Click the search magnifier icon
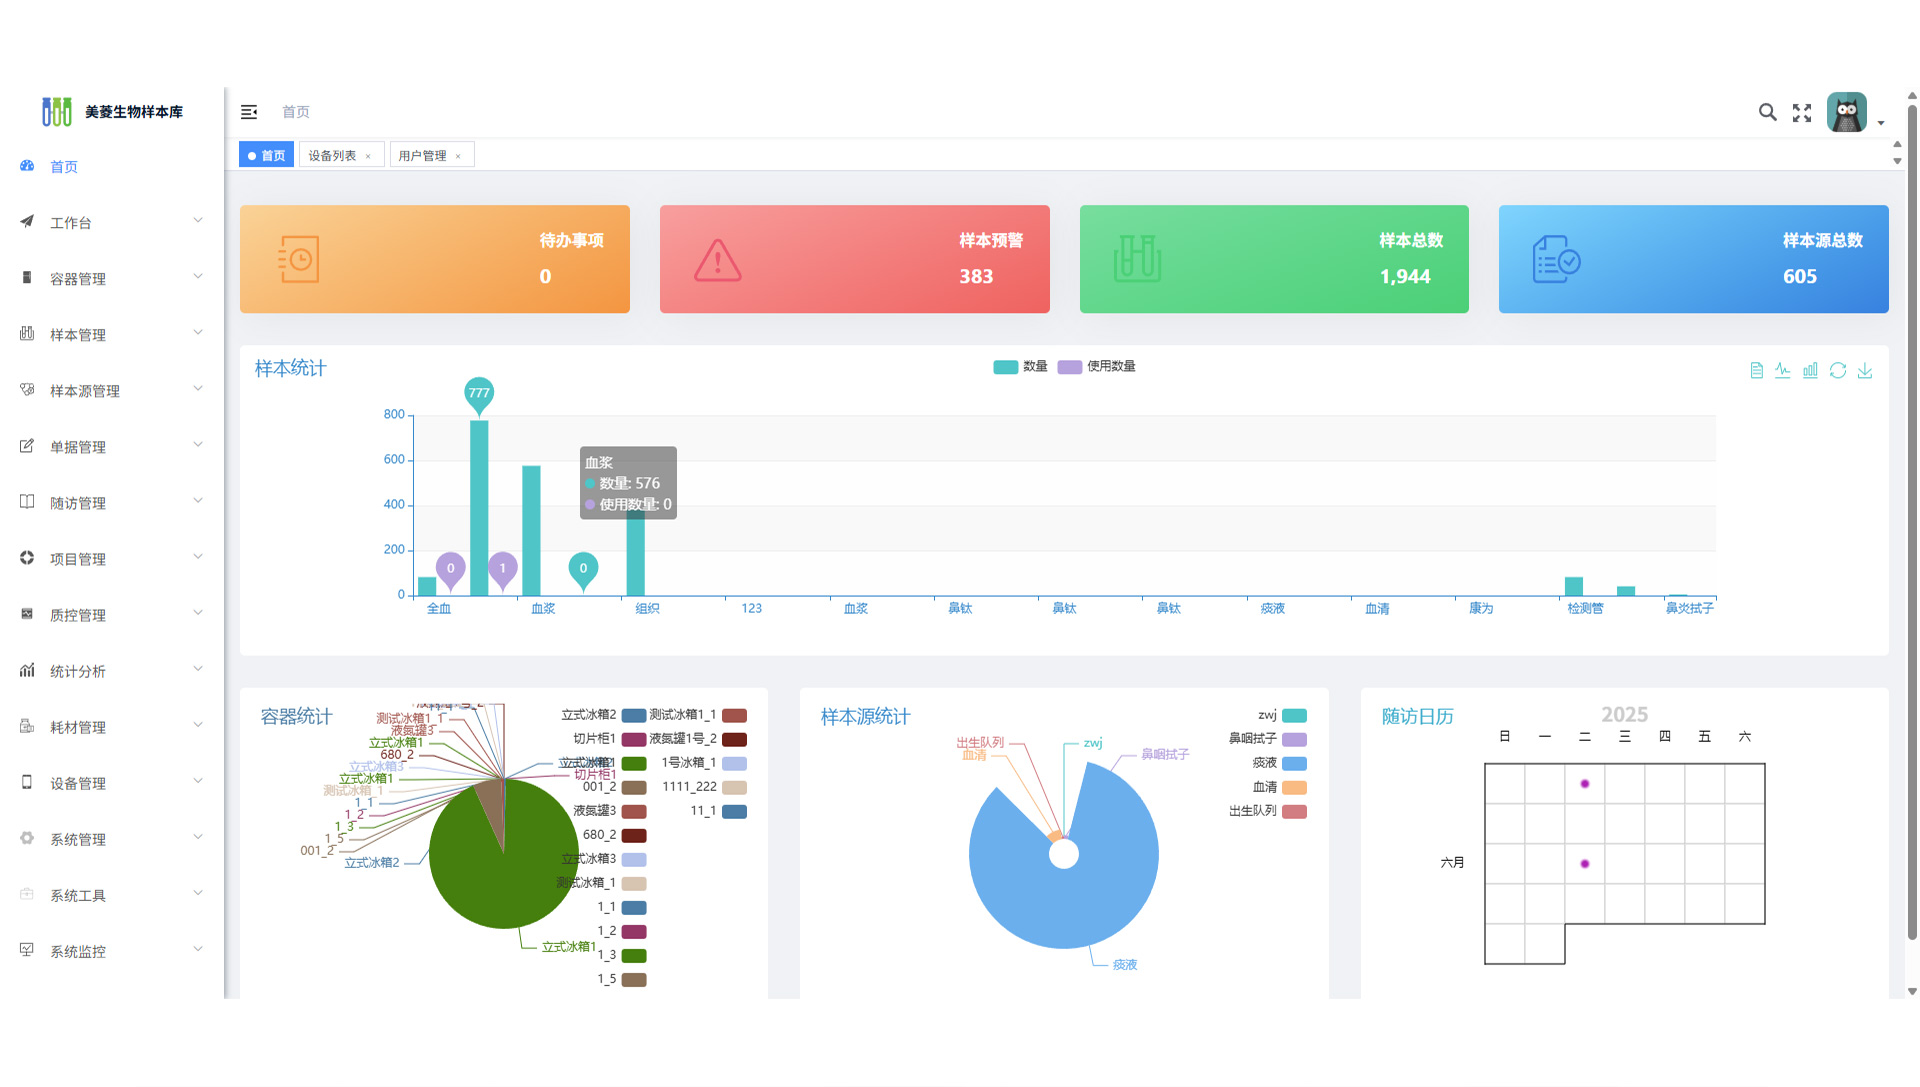 (x=1767, y=112)
